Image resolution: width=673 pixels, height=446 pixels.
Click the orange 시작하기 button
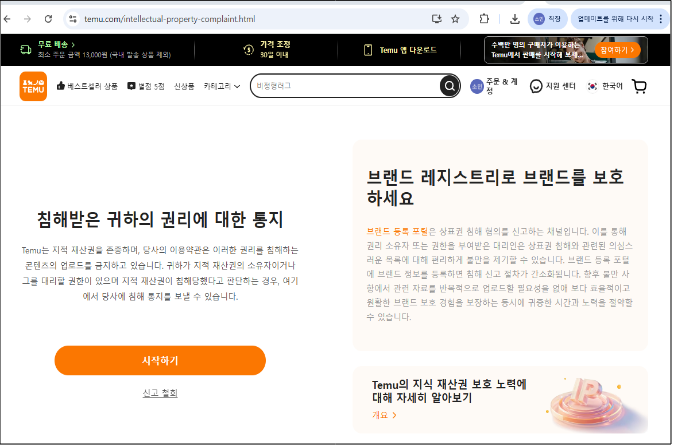pos(160,359)
